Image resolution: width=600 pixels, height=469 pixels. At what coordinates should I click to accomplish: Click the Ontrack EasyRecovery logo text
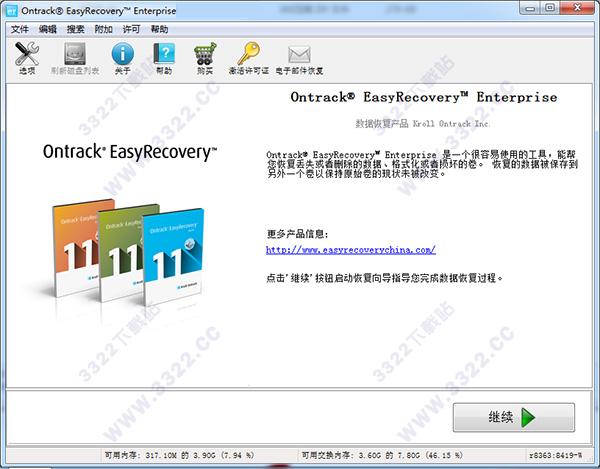[130, 152]
